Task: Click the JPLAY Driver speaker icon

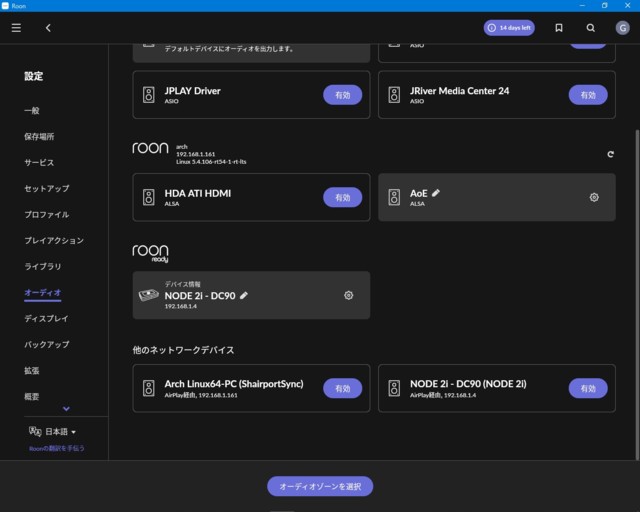Action: tap(149, 95)
